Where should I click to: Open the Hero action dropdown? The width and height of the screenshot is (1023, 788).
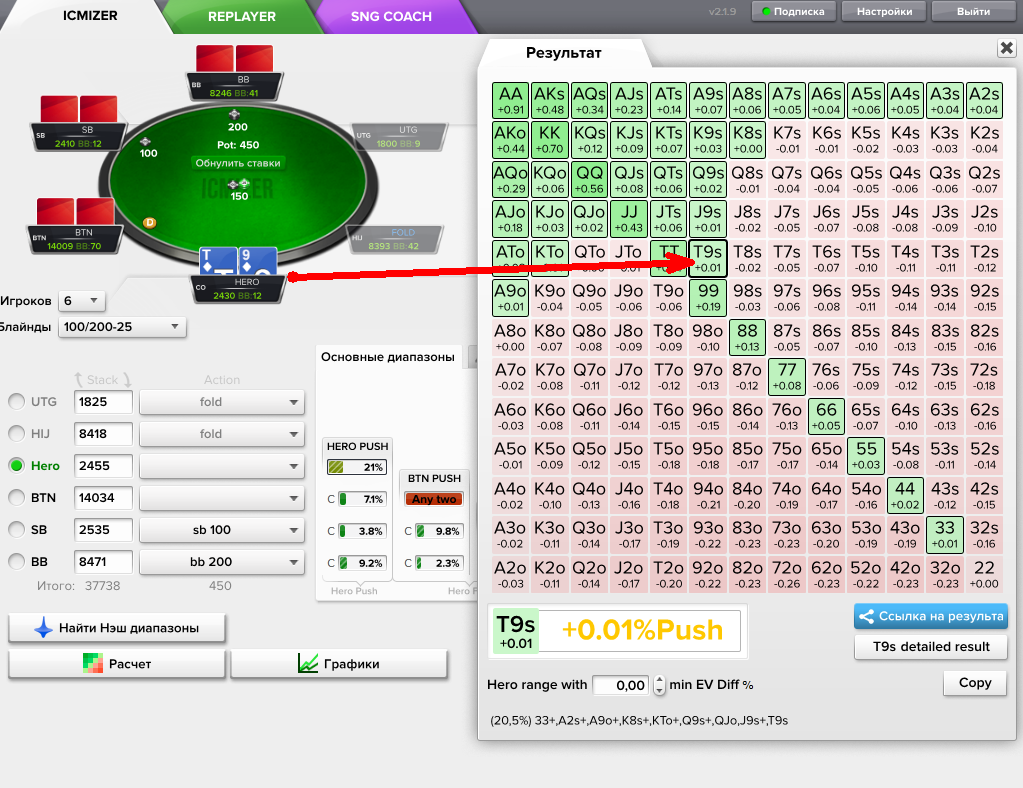222,466
